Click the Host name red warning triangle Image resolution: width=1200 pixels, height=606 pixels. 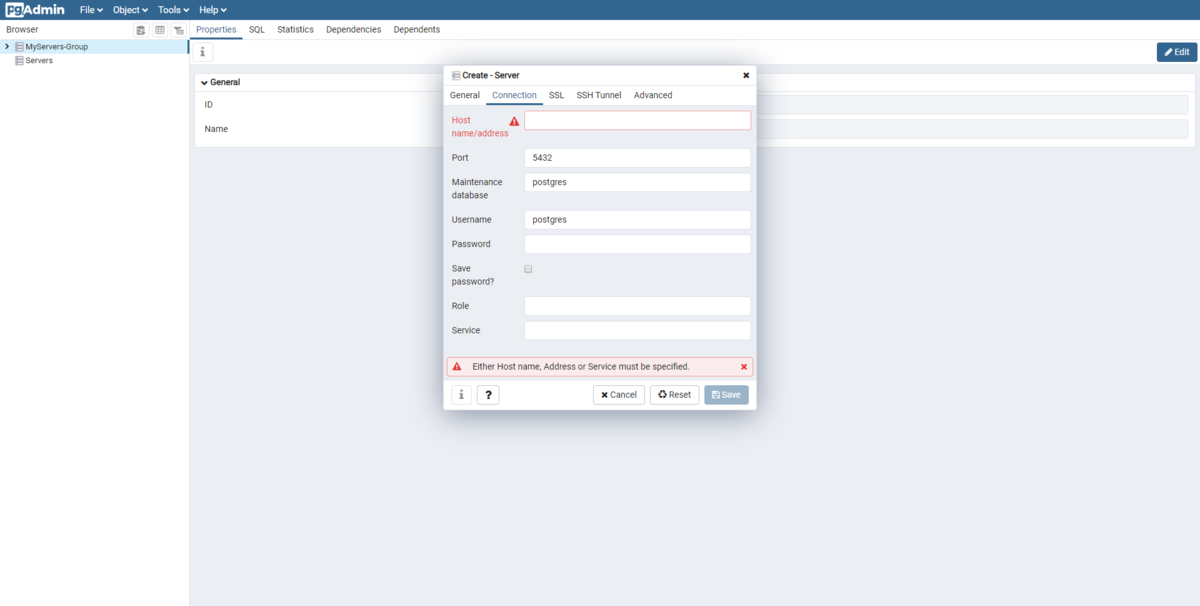point(514,121)
